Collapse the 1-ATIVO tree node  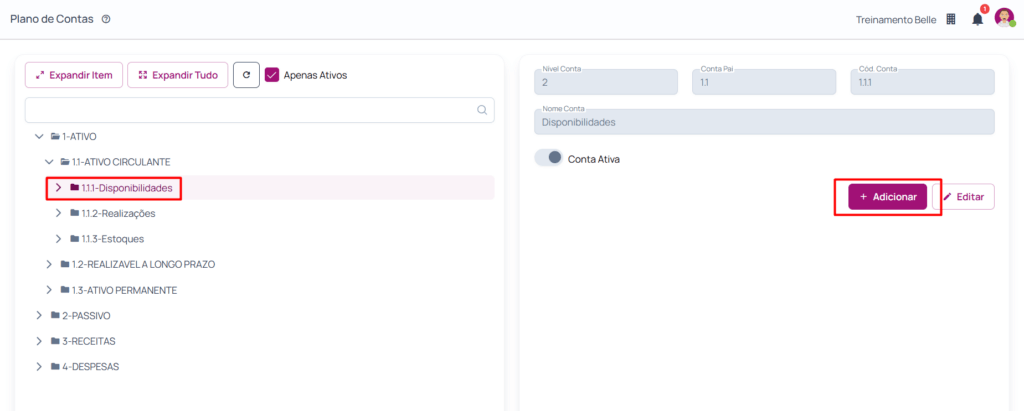coord(39,136)
